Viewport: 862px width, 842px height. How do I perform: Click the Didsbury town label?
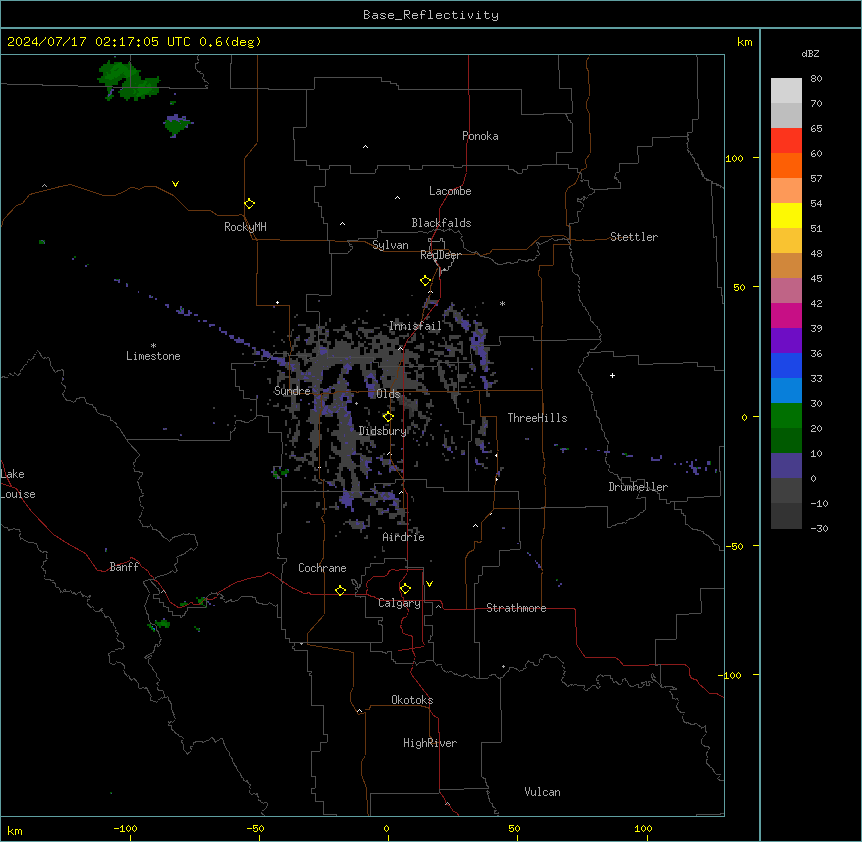pos(383,431)
